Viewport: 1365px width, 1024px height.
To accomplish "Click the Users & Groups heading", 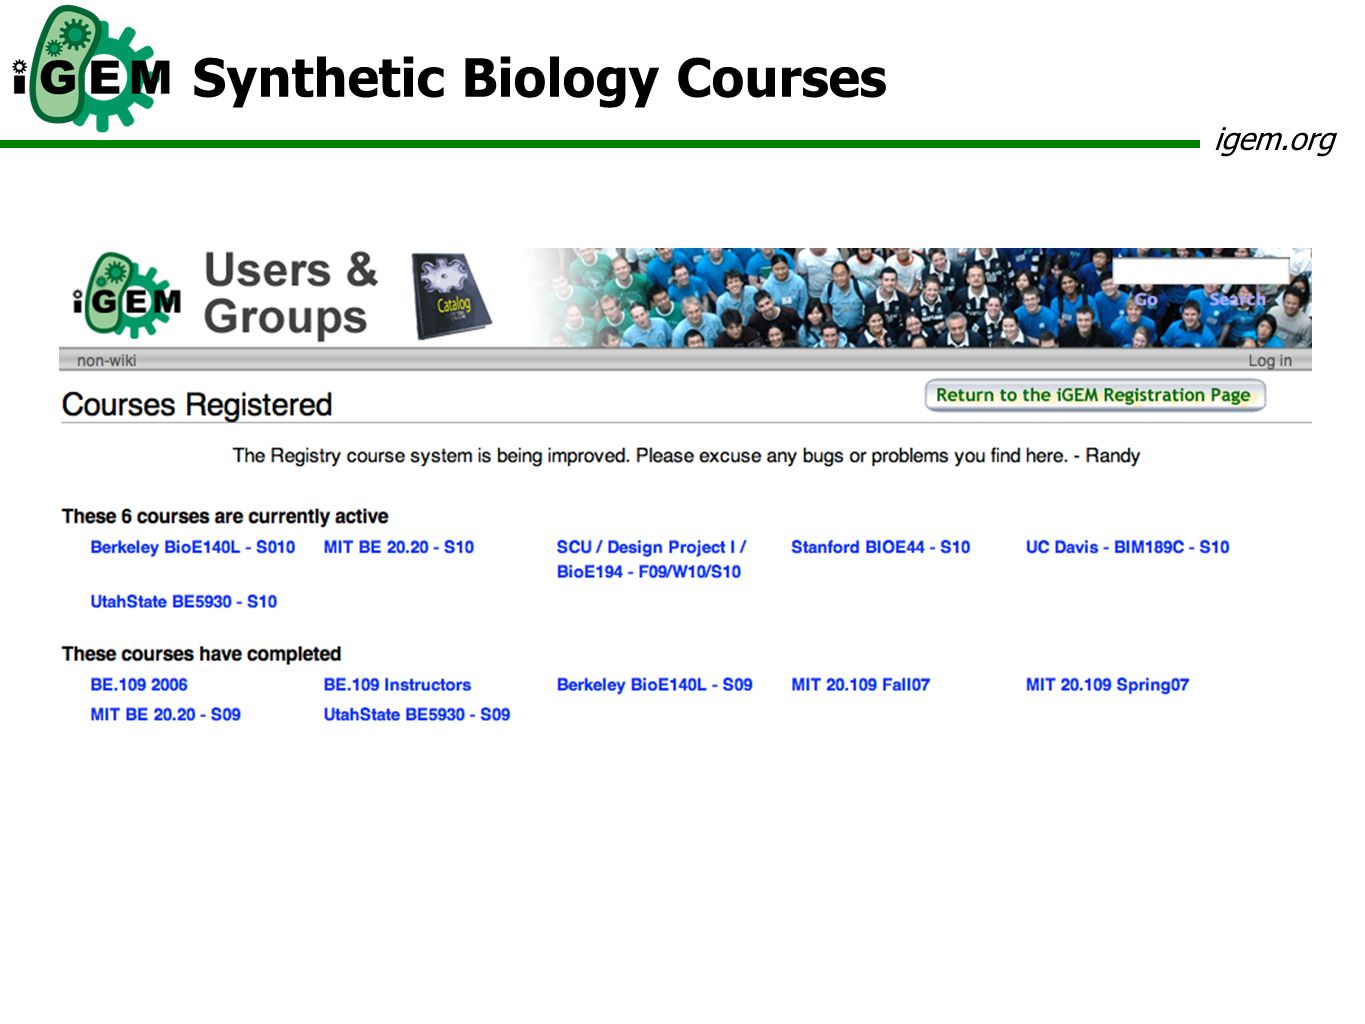I will (x=291, y=293).
